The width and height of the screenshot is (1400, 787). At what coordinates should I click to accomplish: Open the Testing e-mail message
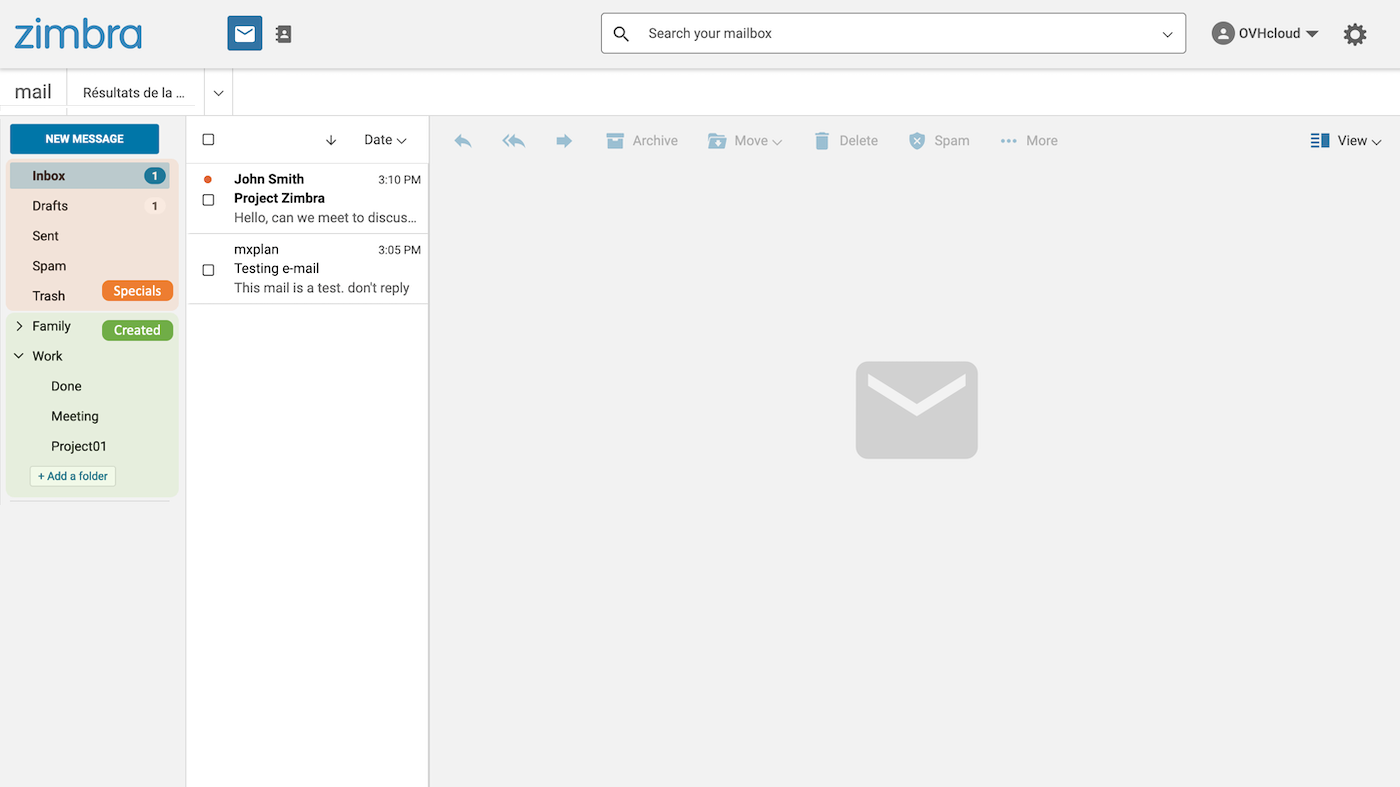pos(276,268)
